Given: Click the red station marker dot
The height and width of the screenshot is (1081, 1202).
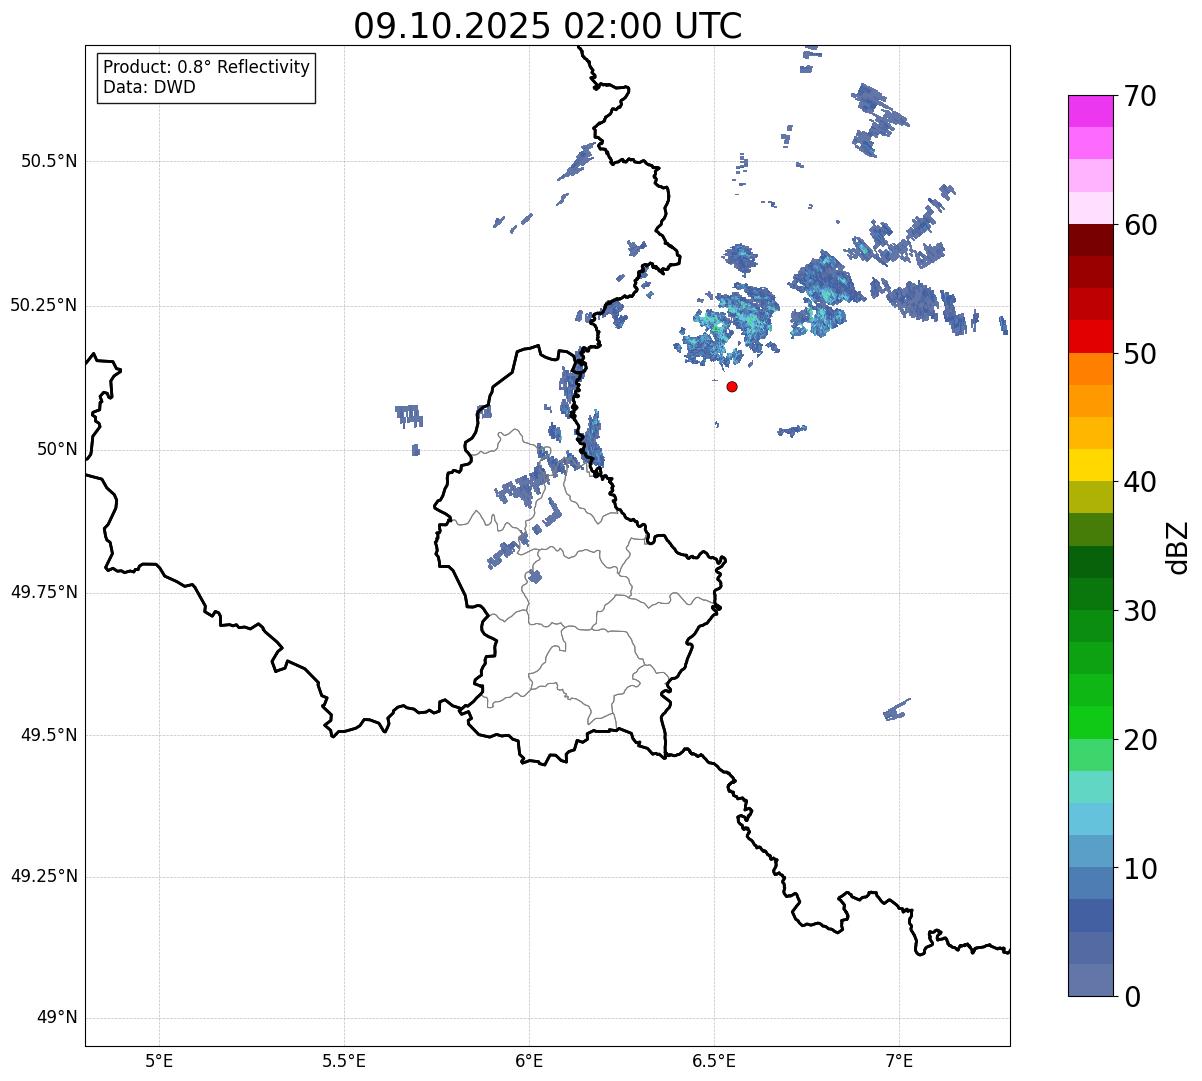Looking at the screenshot, I should pyautogui.click(x=732, y=387).
